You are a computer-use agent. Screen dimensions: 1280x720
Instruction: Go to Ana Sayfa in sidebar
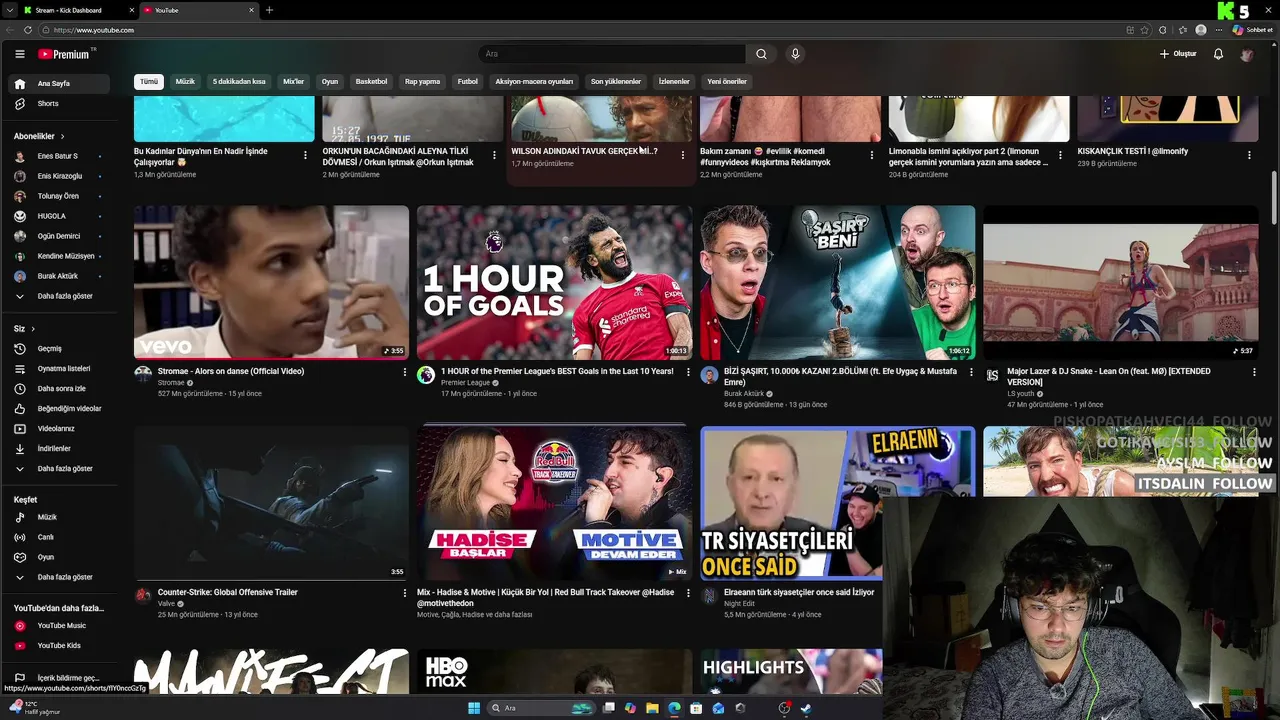pyautogui.click(x=60, y=84)
